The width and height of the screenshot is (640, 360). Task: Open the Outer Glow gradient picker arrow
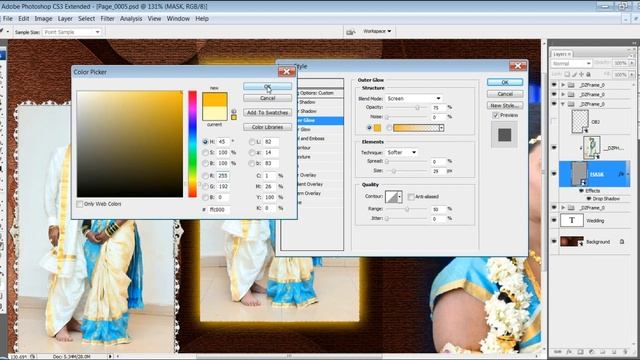click(x=441, y=128)
